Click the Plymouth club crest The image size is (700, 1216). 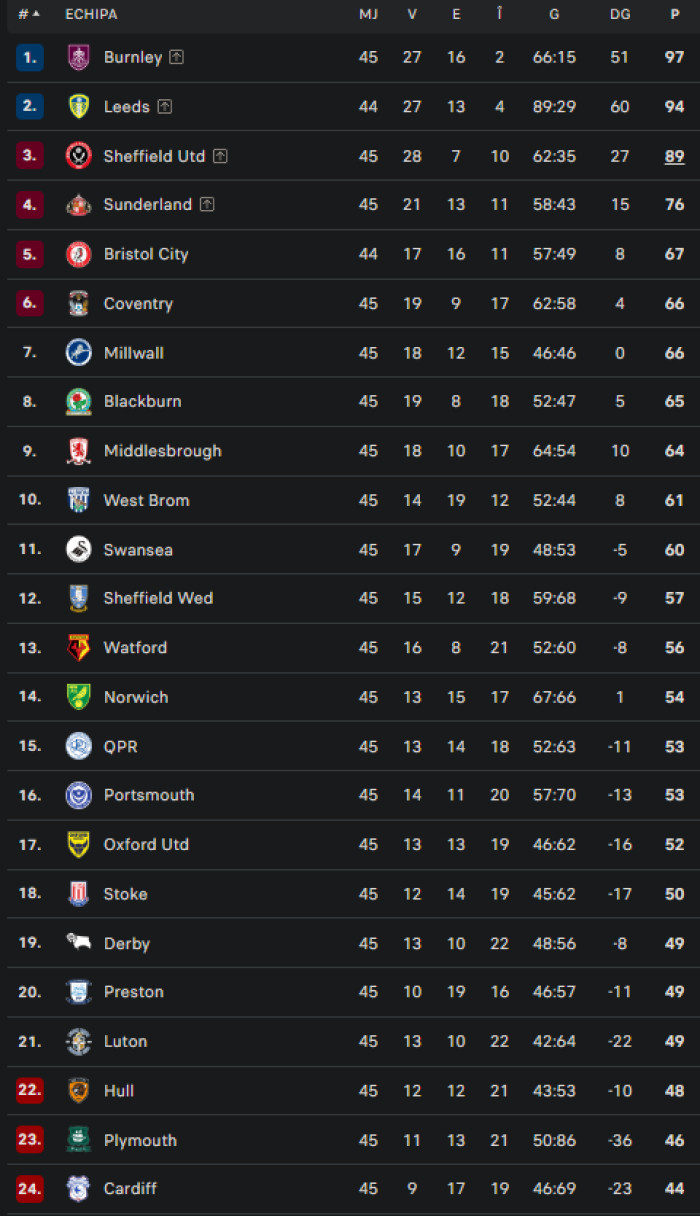click(x=78, y=1139)
